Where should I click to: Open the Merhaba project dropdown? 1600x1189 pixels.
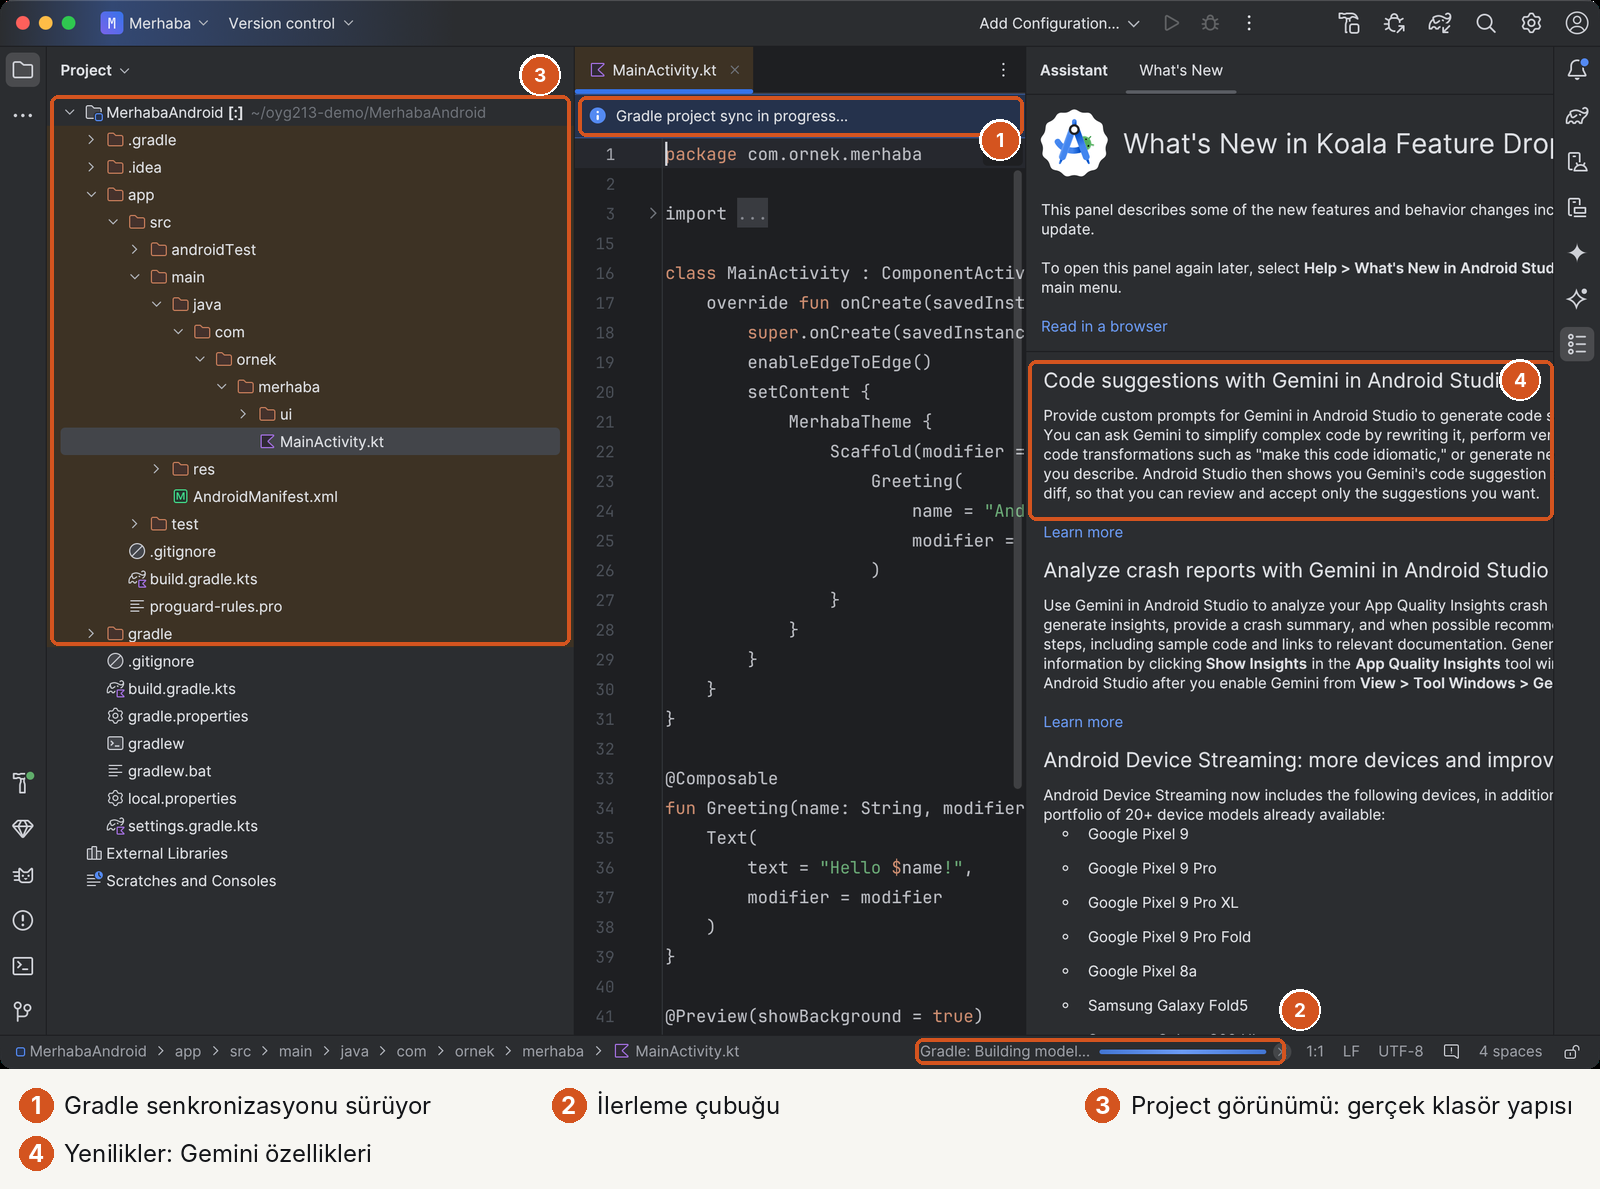point(156,23)
